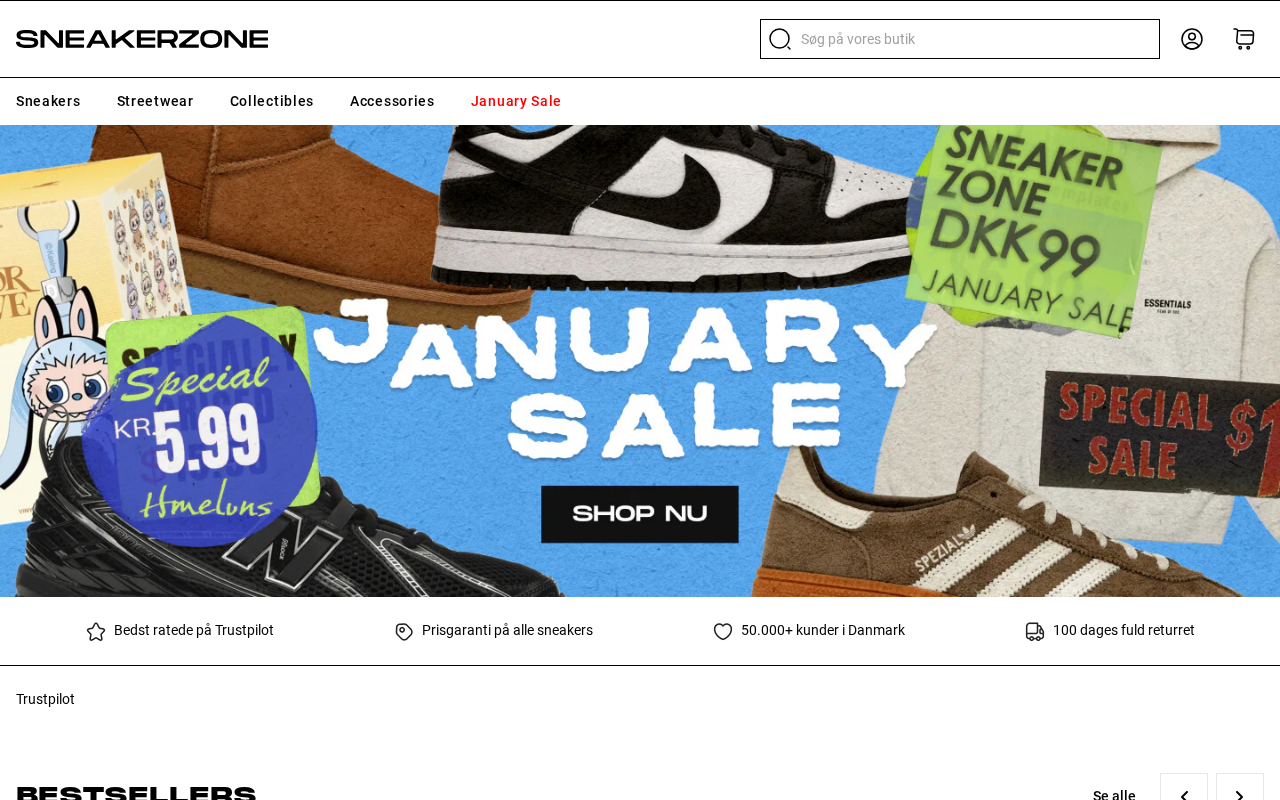The height and width of the screenshot is (800, 1280).
Task: Click the SHOP NU banner button
Action: (640, 514)
